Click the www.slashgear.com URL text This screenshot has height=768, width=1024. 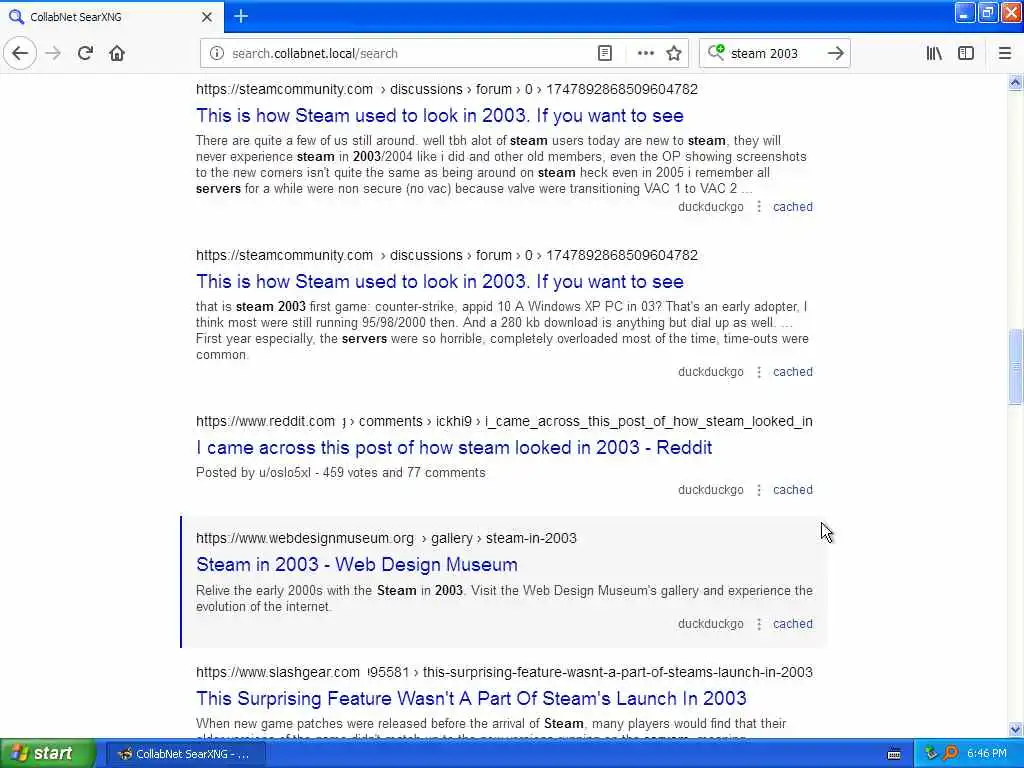click(278, 672)
